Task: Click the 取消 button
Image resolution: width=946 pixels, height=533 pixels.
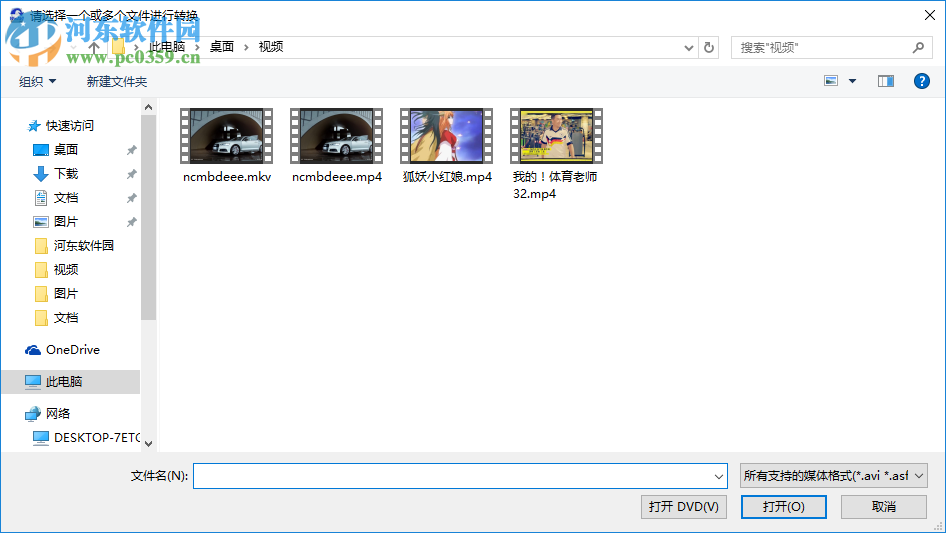Action: coord(884,507)
